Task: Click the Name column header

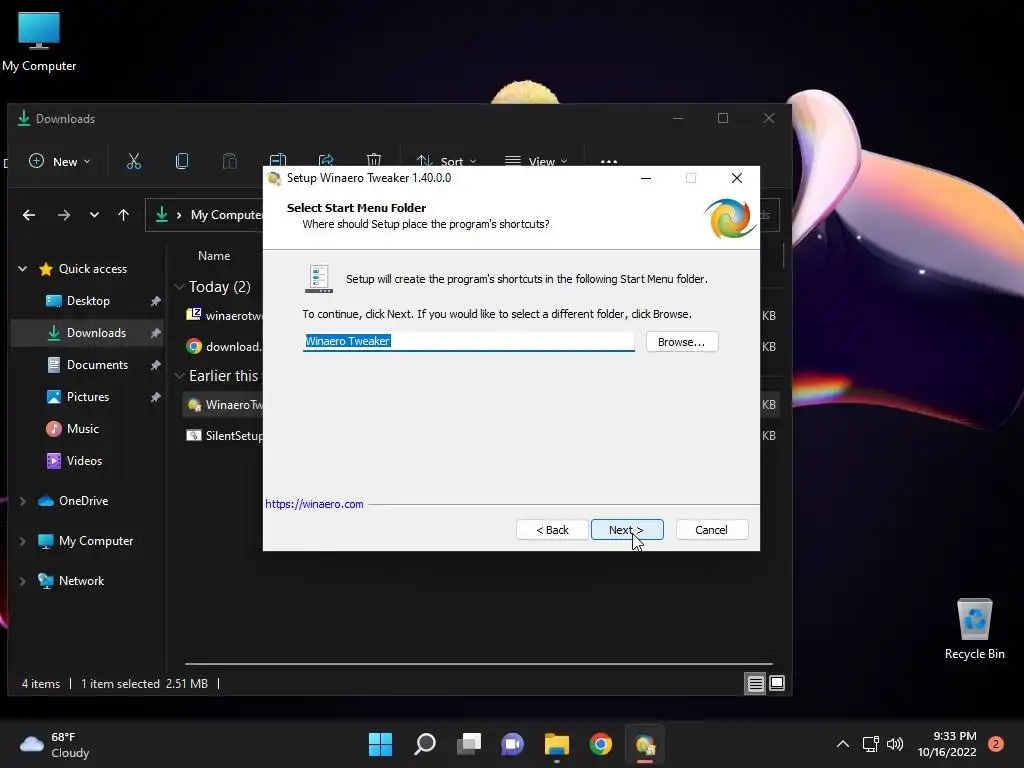Action: pyautogui.click(x=214, y=256)
